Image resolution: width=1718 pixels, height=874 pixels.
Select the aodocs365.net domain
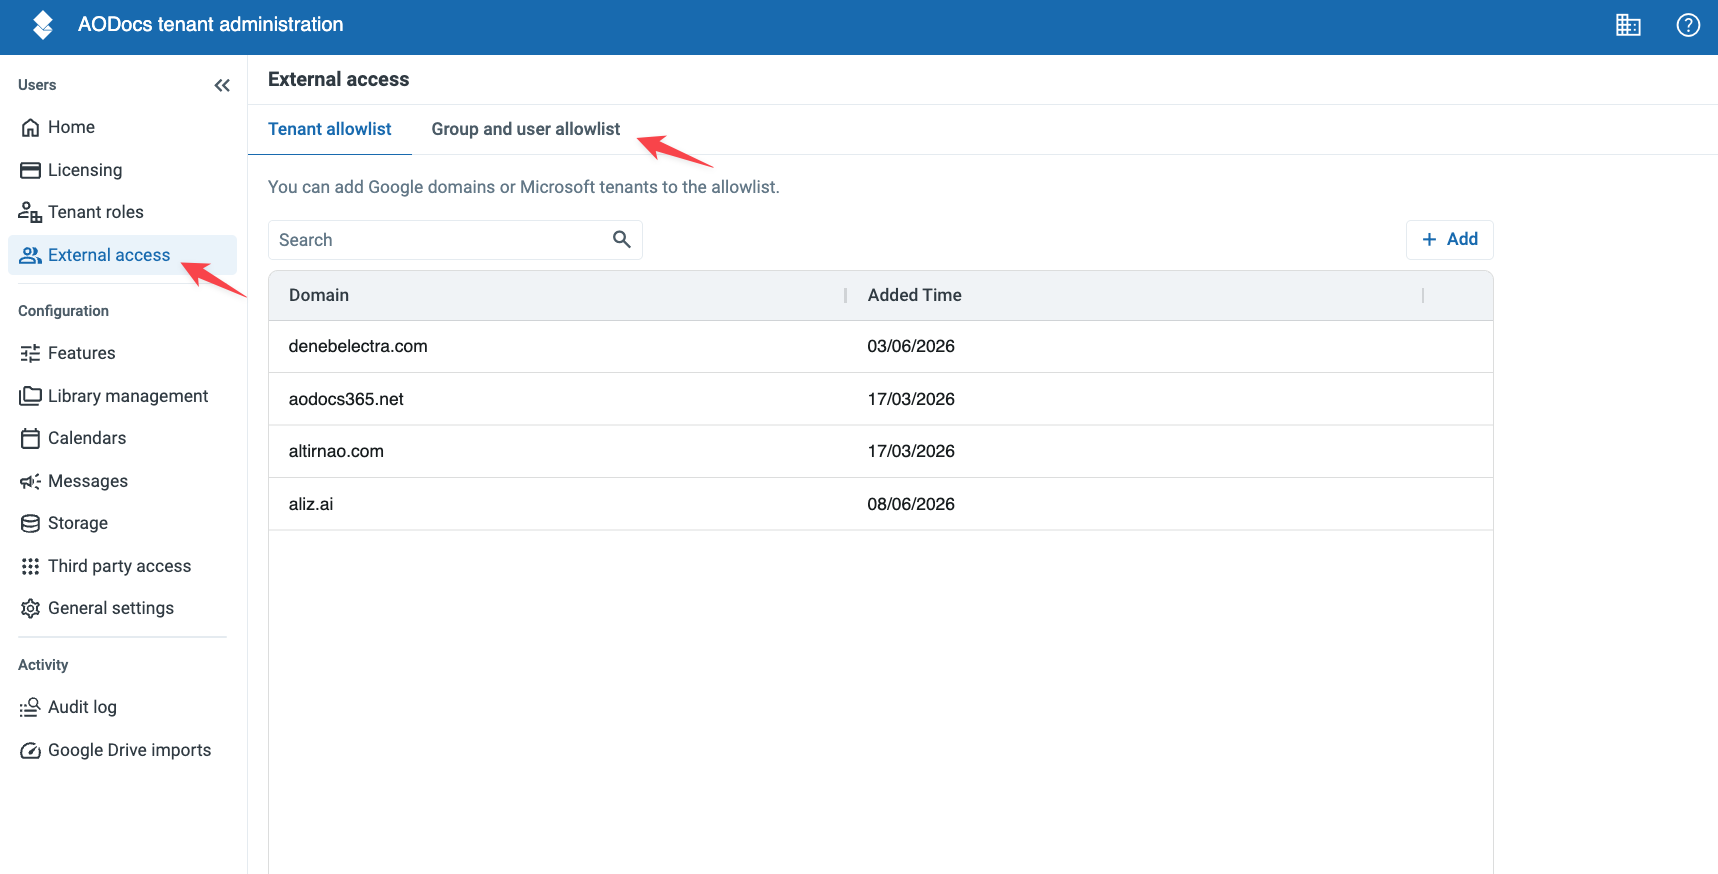pyautogui.click(x=346, y=399)
